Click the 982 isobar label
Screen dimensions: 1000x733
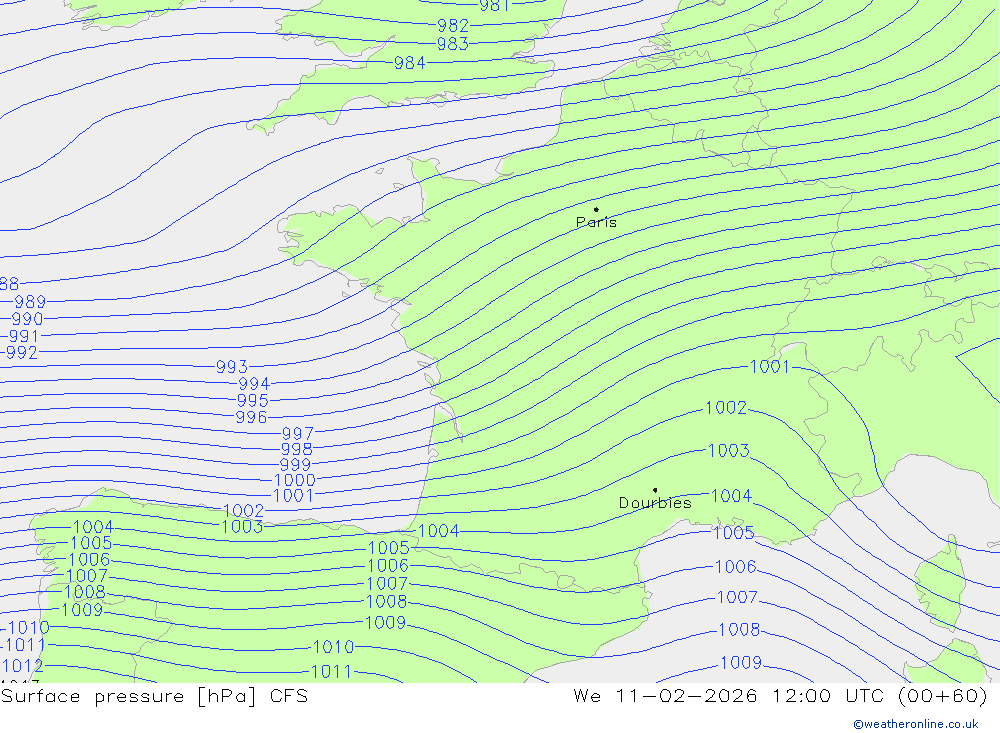(x=453, y=26)
